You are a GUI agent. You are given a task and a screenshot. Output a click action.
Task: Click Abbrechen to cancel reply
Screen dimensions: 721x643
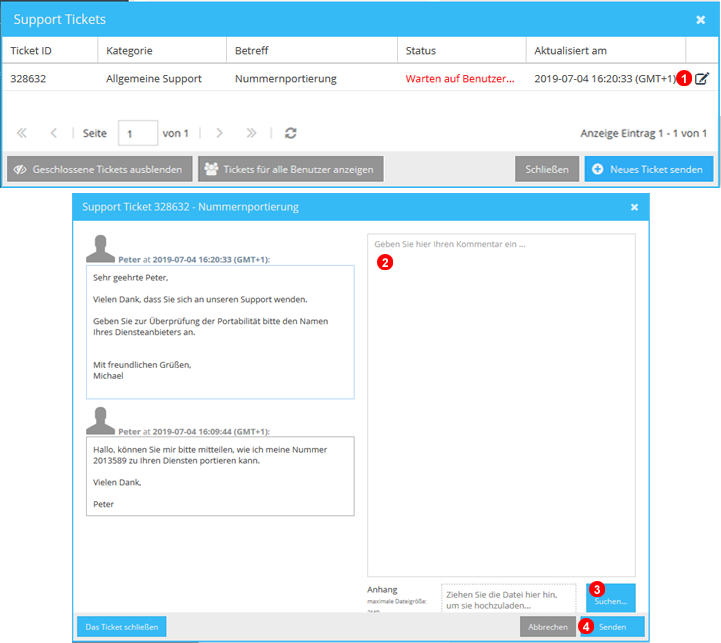pos(547,627)
